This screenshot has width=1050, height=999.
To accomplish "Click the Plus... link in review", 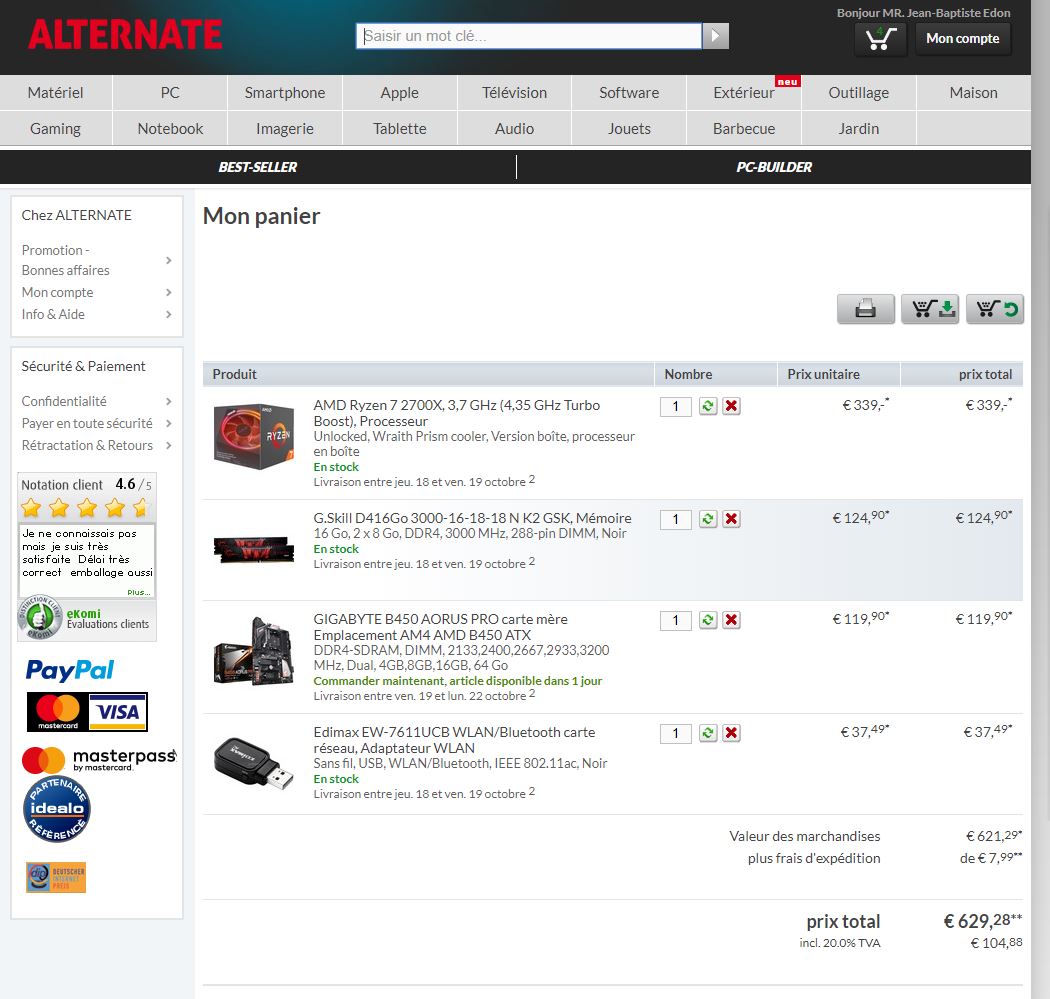I will click(139, 593).
